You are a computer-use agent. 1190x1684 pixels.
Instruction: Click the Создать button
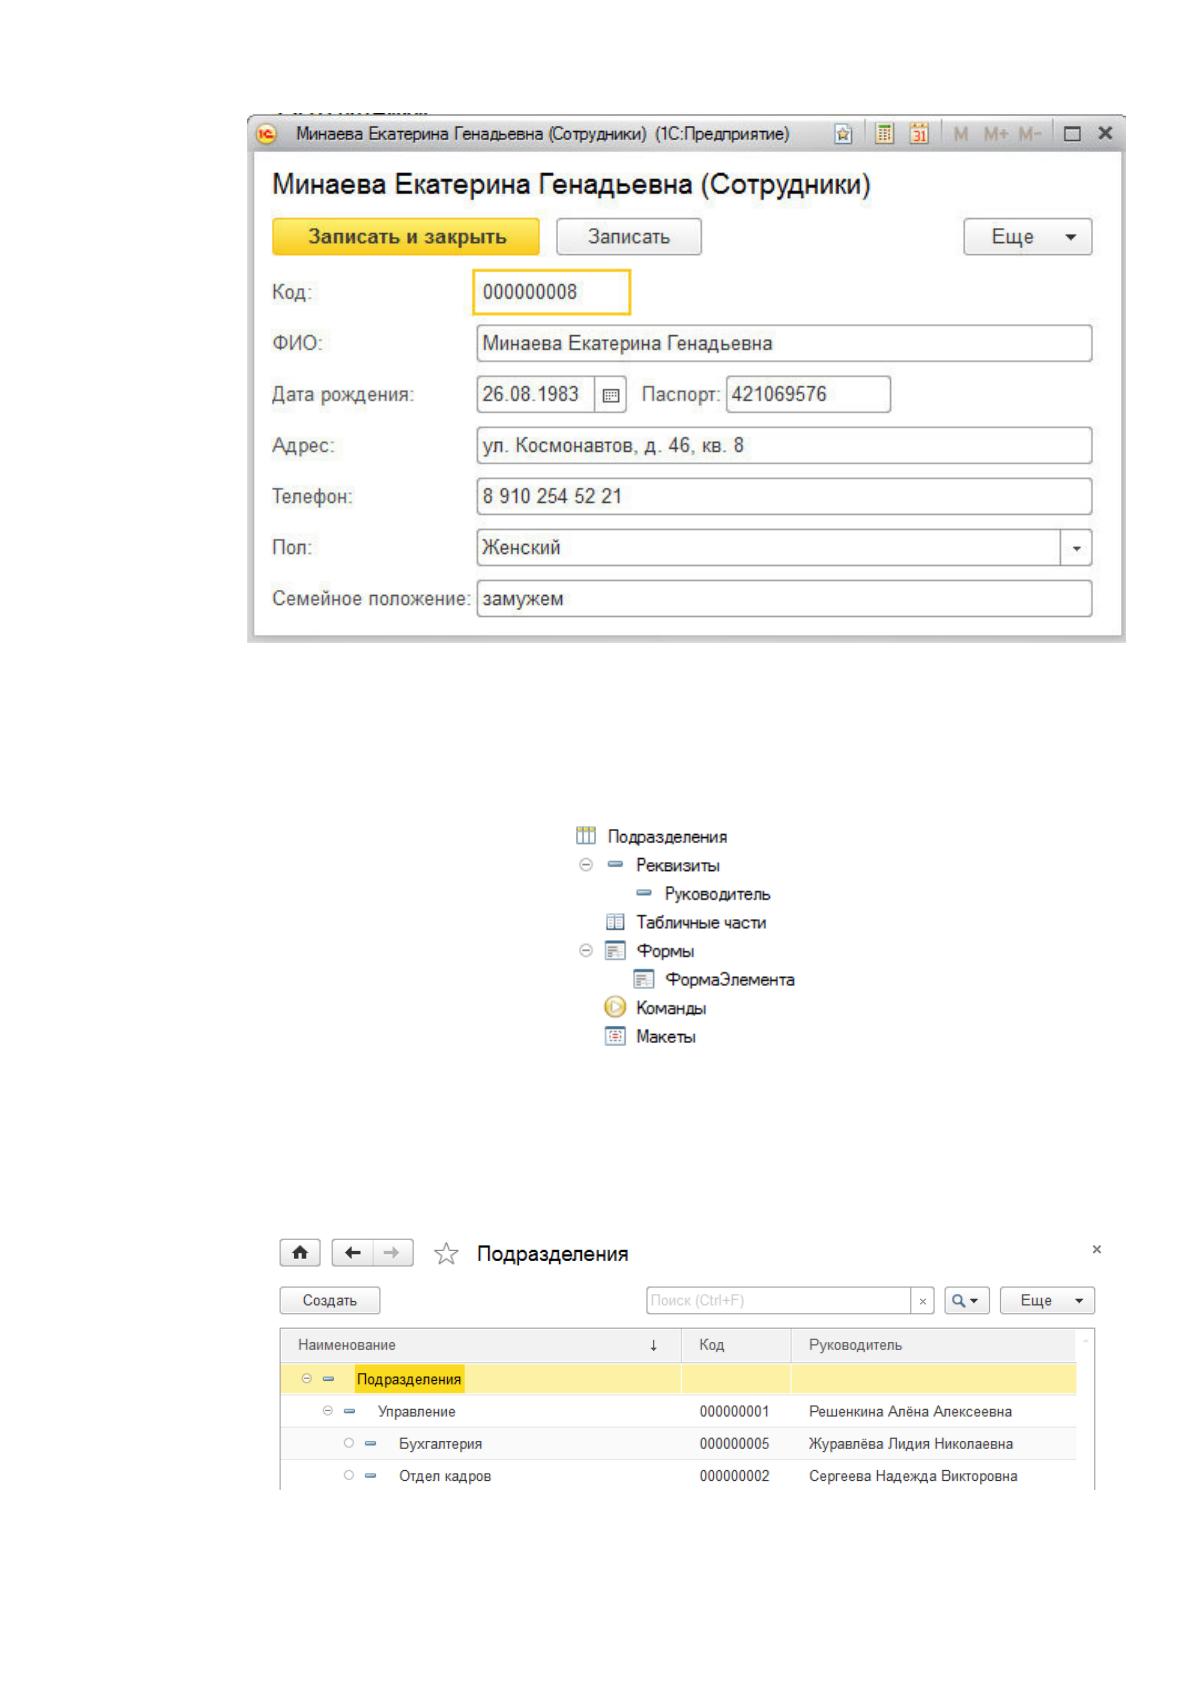(x=330, y=1301)
